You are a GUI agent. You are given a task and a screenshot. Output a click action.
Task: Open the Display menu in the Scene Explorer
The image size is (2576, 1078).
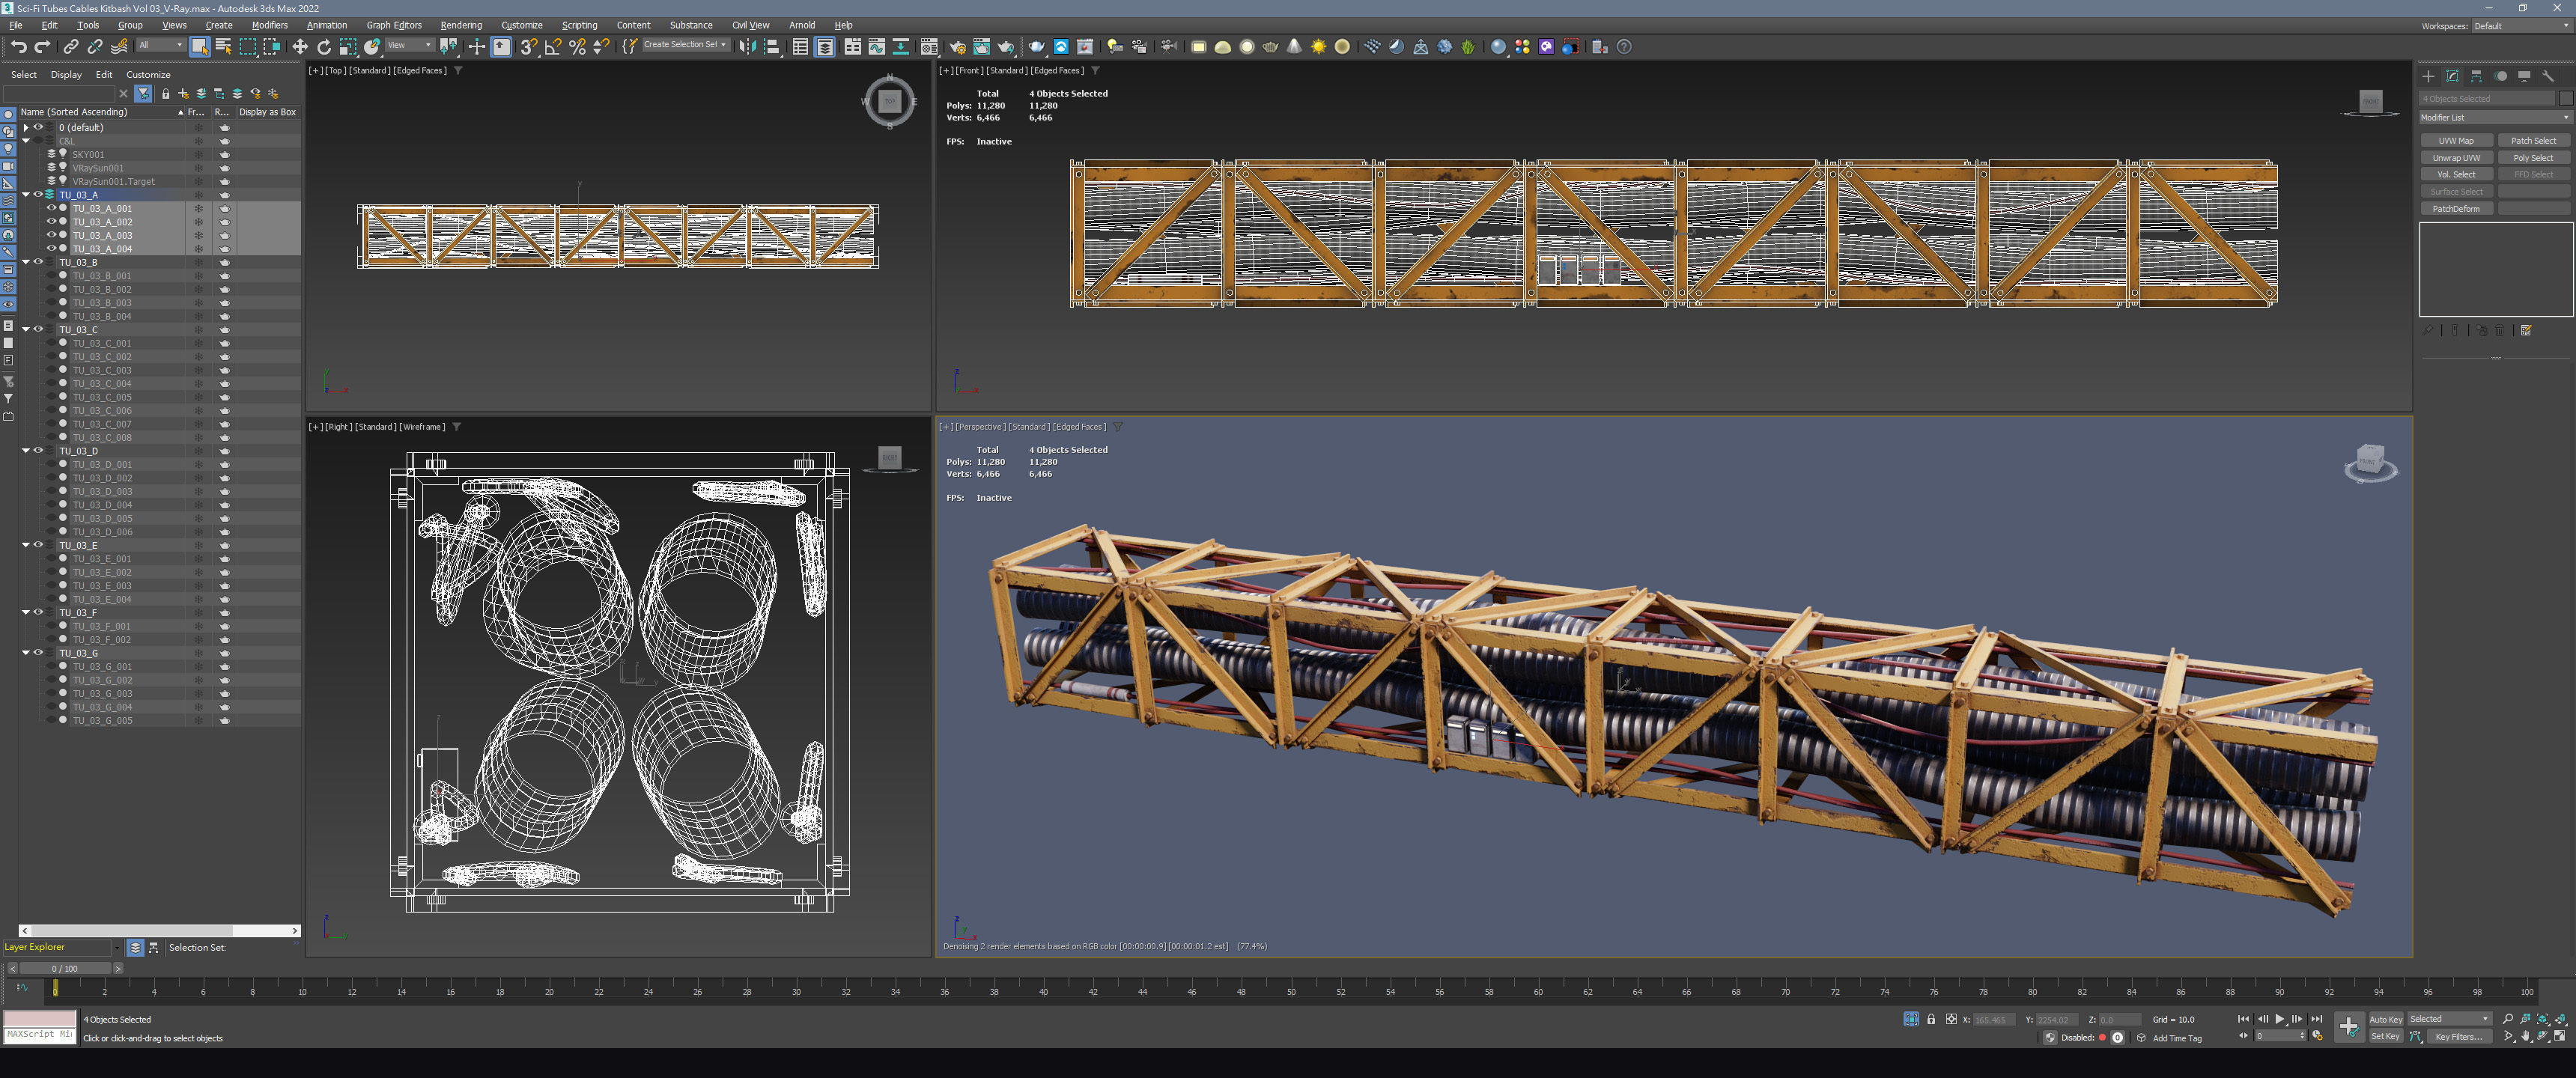pos(66,75)
